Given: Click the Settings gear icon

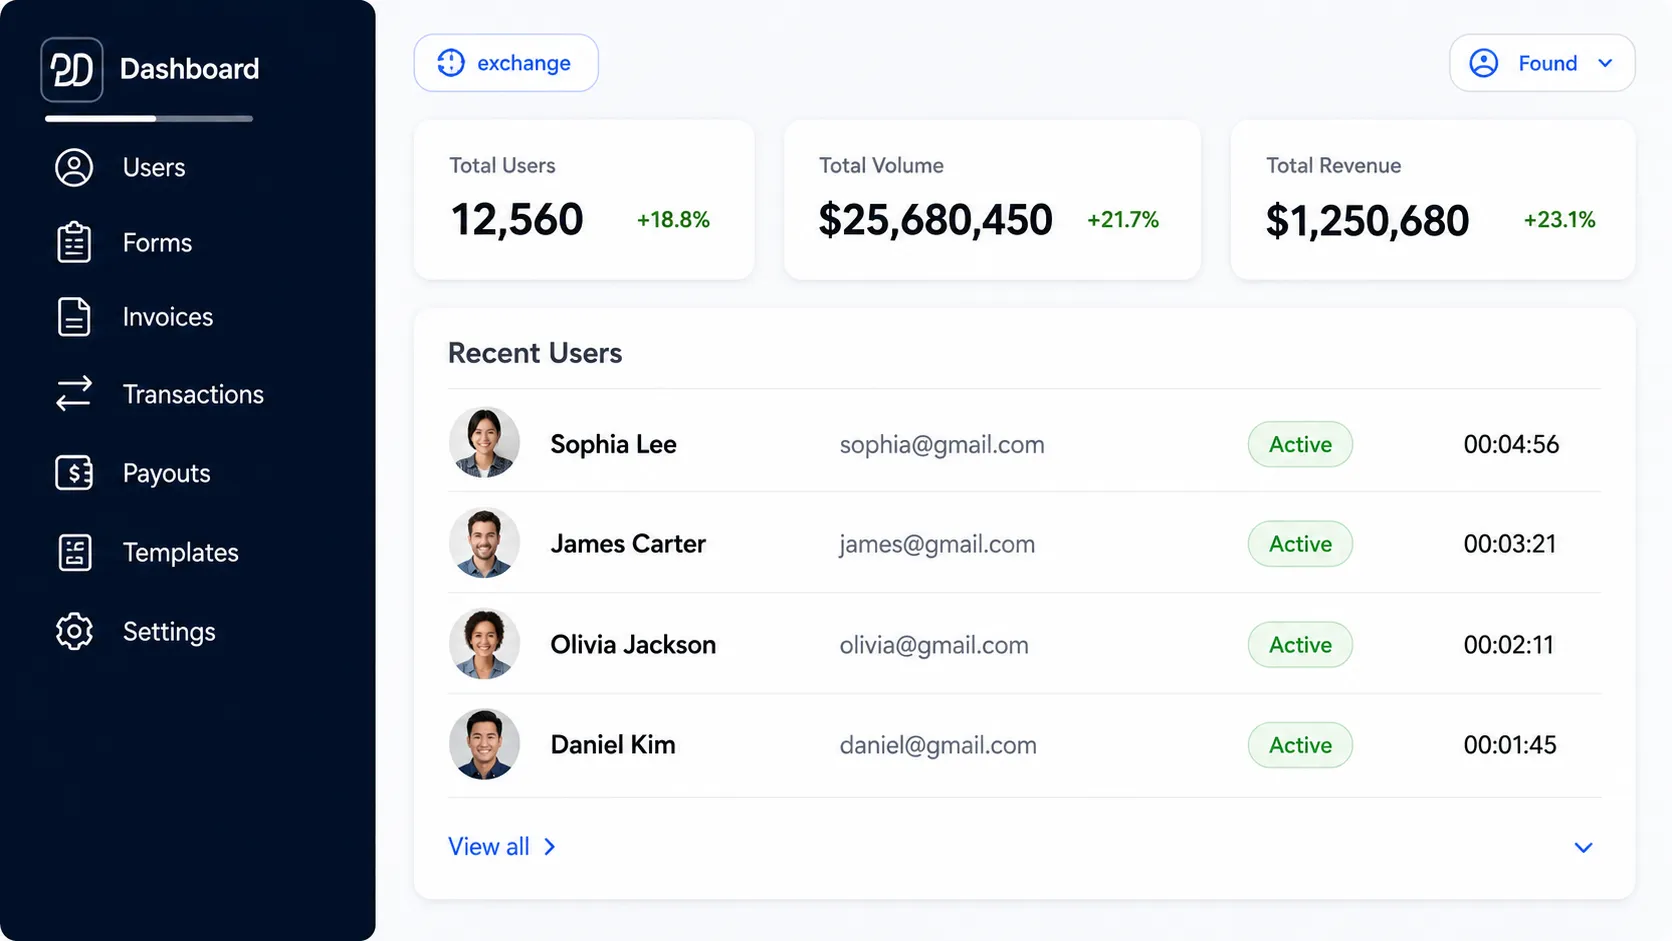Looking at the screenshot, I should click(74, 631).
